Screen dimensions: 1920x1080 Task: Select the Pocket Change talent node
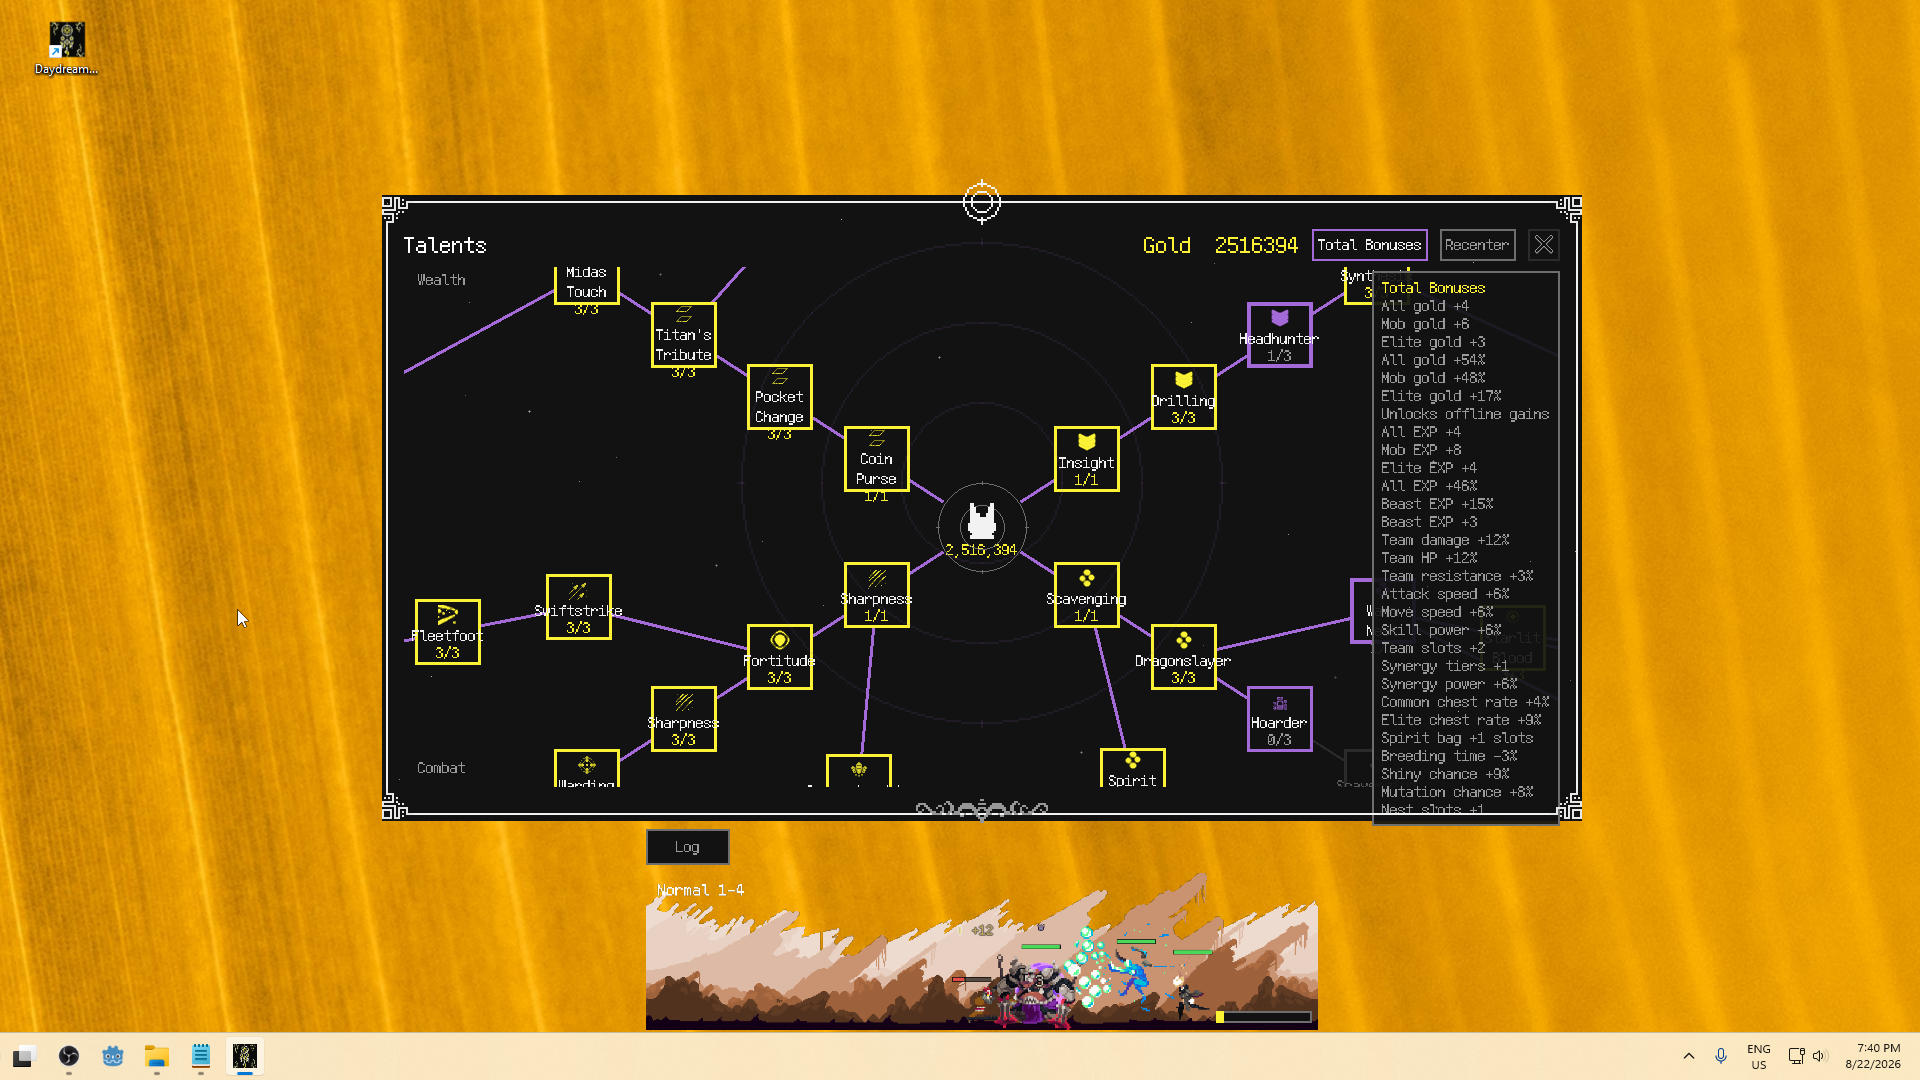779,397
